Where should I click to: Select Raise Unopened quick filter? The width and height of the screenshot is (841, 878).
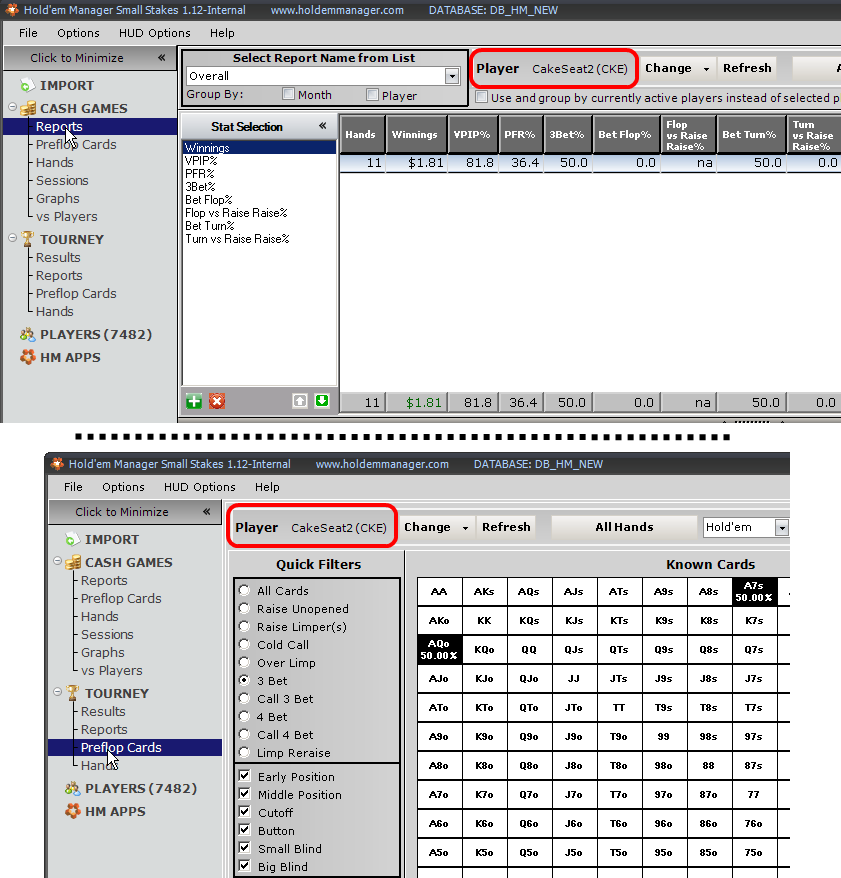click(x=244, y=608)
